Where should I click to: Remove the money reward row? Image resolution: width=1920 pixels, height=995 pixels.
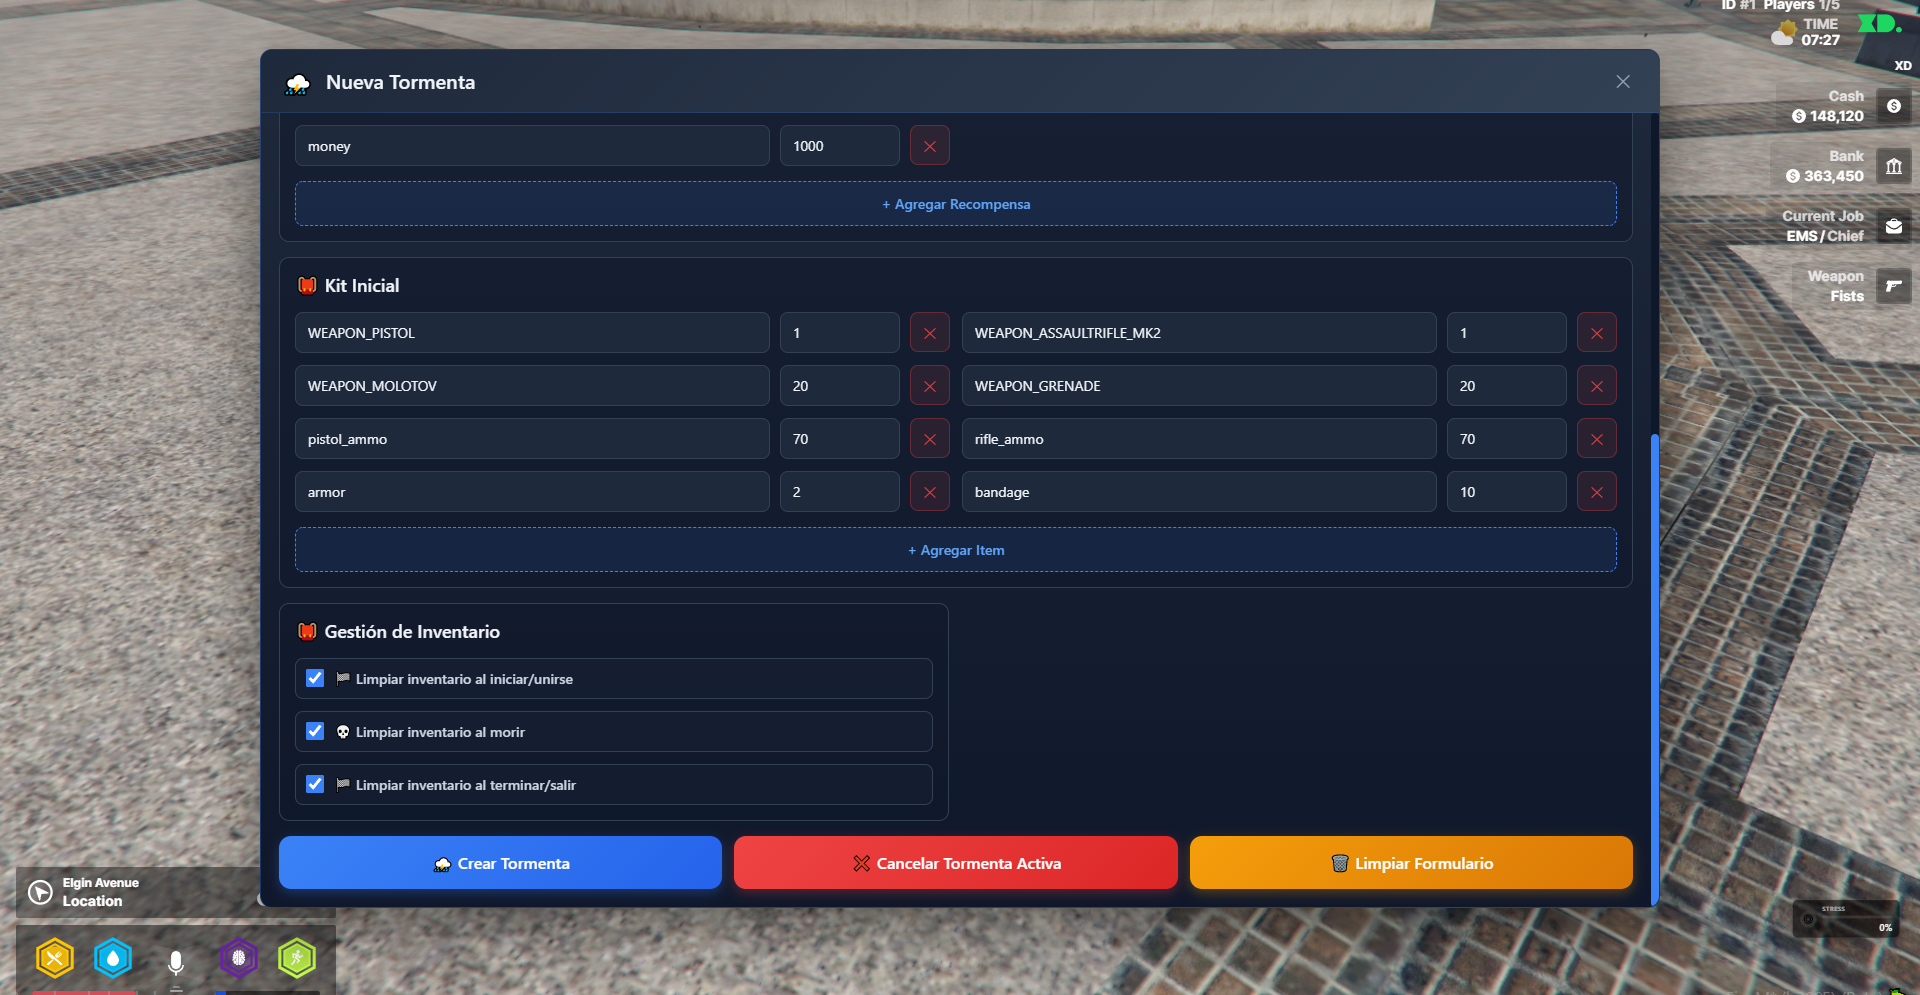[x=929, y=146]
